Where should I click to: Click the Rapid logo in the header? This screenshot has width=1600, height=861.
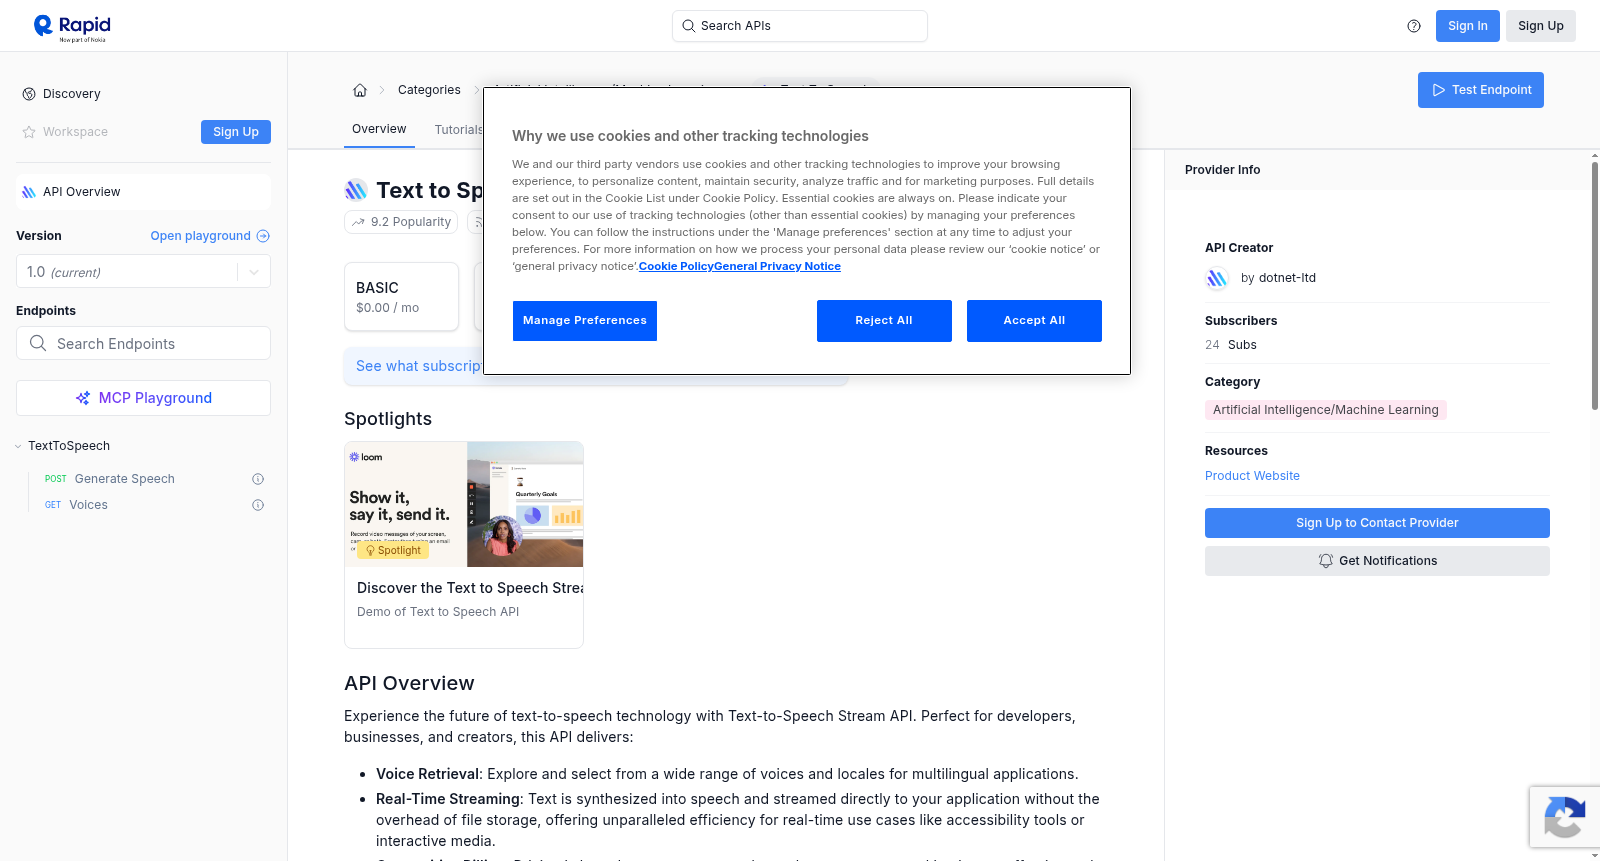(x=72, y=27)
